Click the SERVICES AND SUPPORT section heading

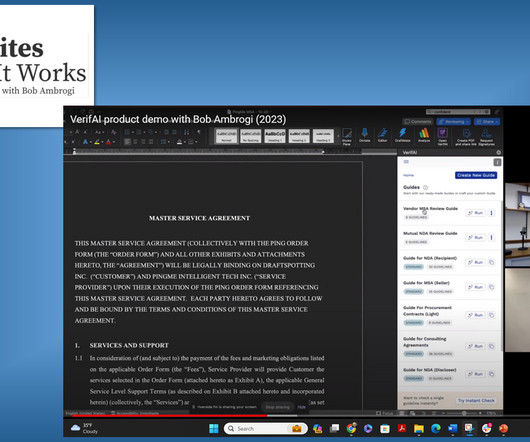(129, 345)
